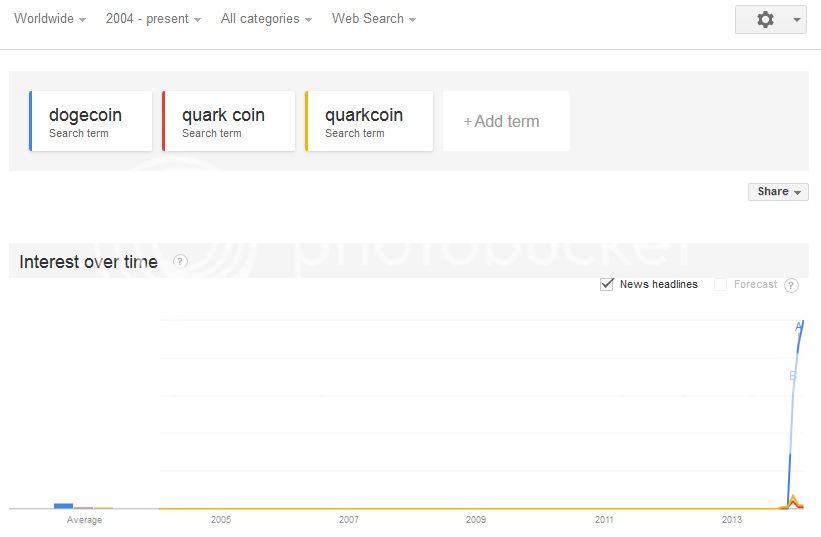Select the quark coin search term card

click(x=229, y=121)
